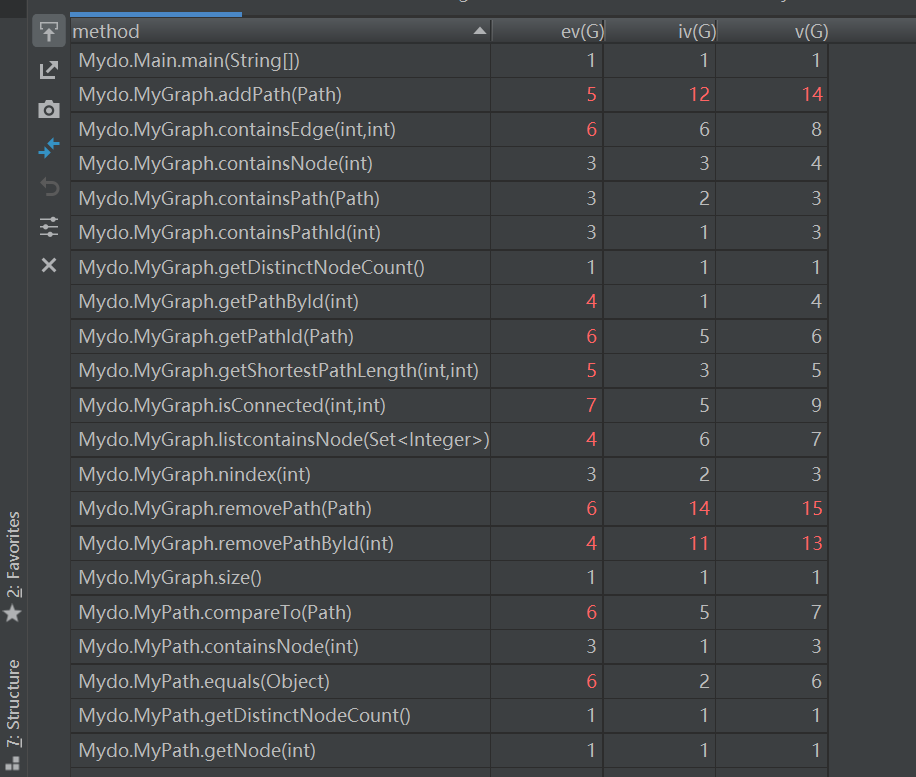Image resolution: width=916 pixels, height=777 pixels.
Task: Select Mydo.Main.main(String[]) row
Action: [449, 60]
